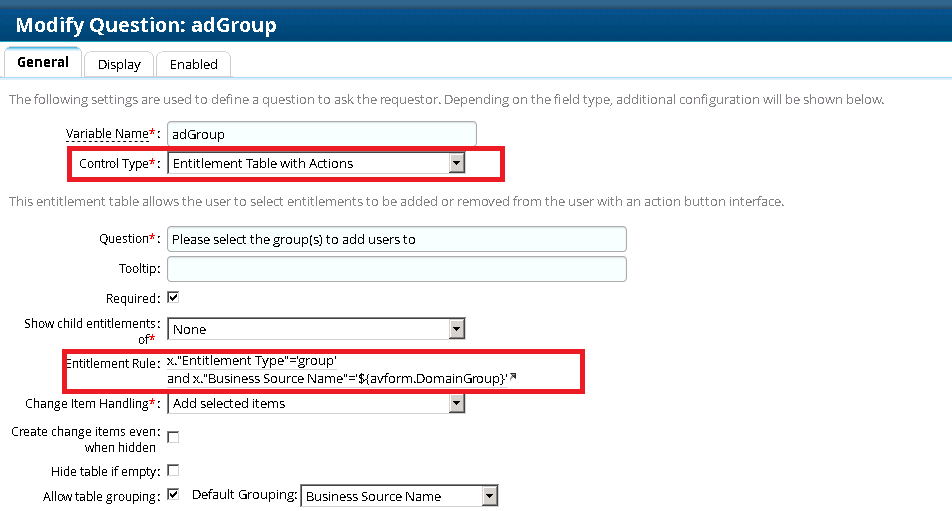
Task: Toggle the Required checkbox
Action: tap(173, 298)
